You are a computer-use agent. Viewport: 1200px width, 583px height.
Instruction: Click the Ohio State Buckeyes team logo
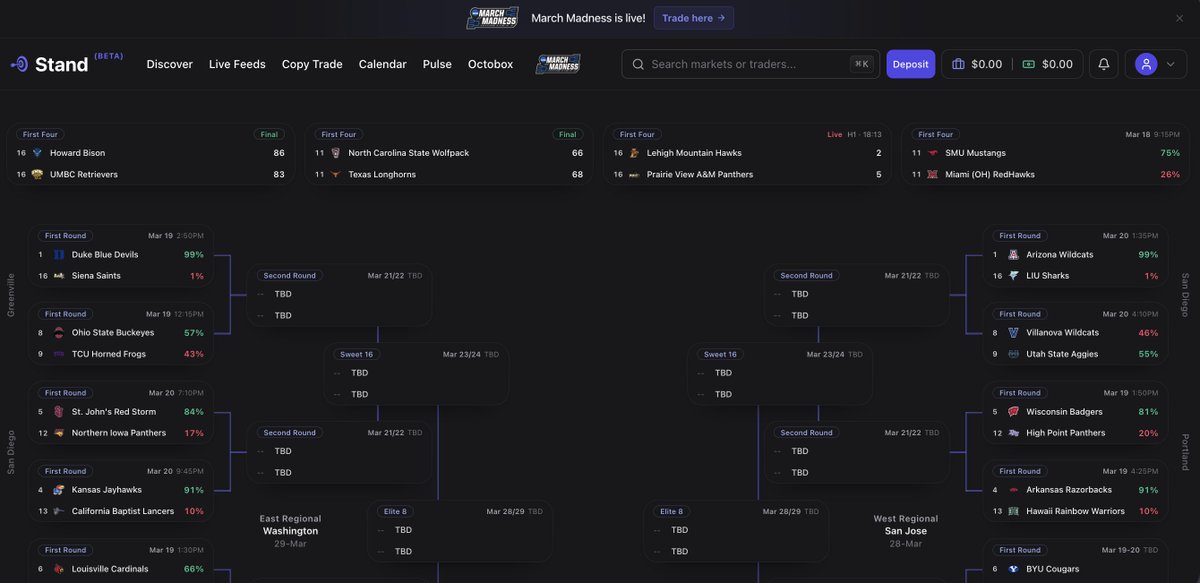point(58,333)
